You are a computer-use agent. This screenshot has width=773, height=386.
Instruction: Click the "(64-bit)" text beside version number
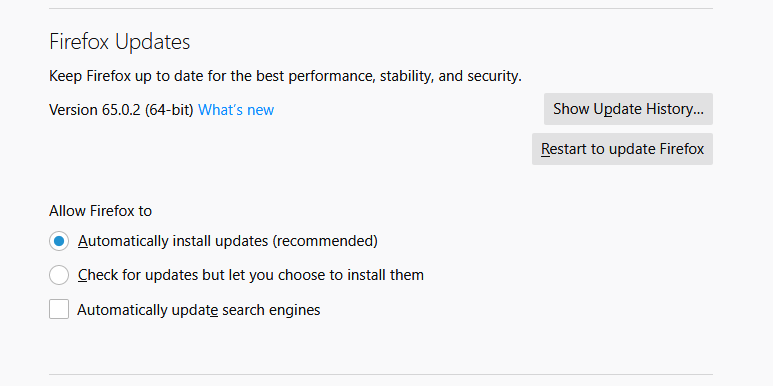point(169,109)
